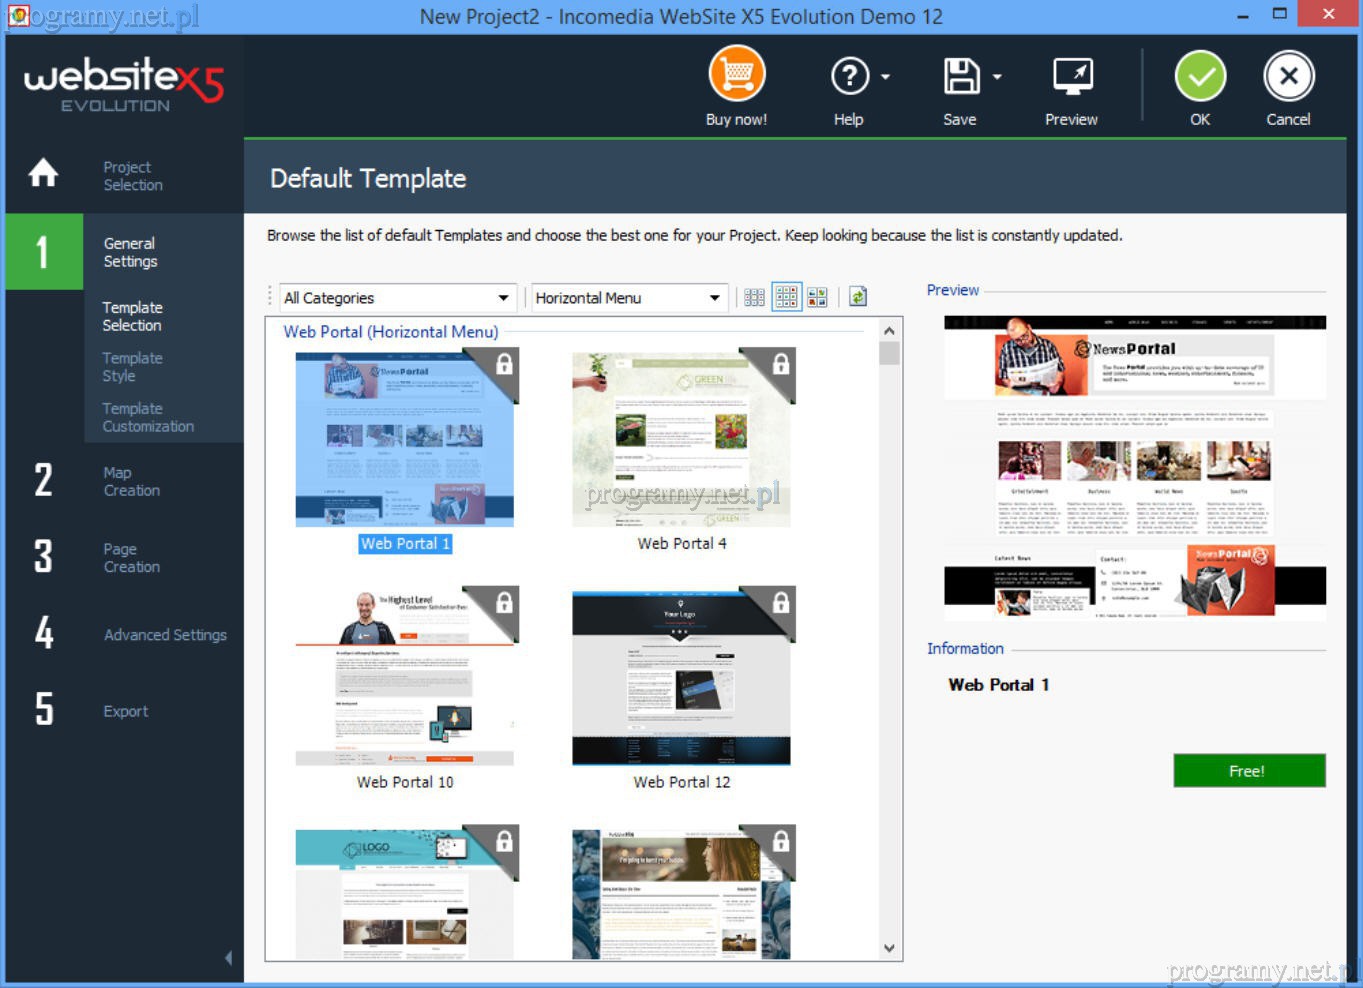Confirm with the green OK checkmark icon
This screenshot has height=988, width=1363.
[x=1200, y=76]
